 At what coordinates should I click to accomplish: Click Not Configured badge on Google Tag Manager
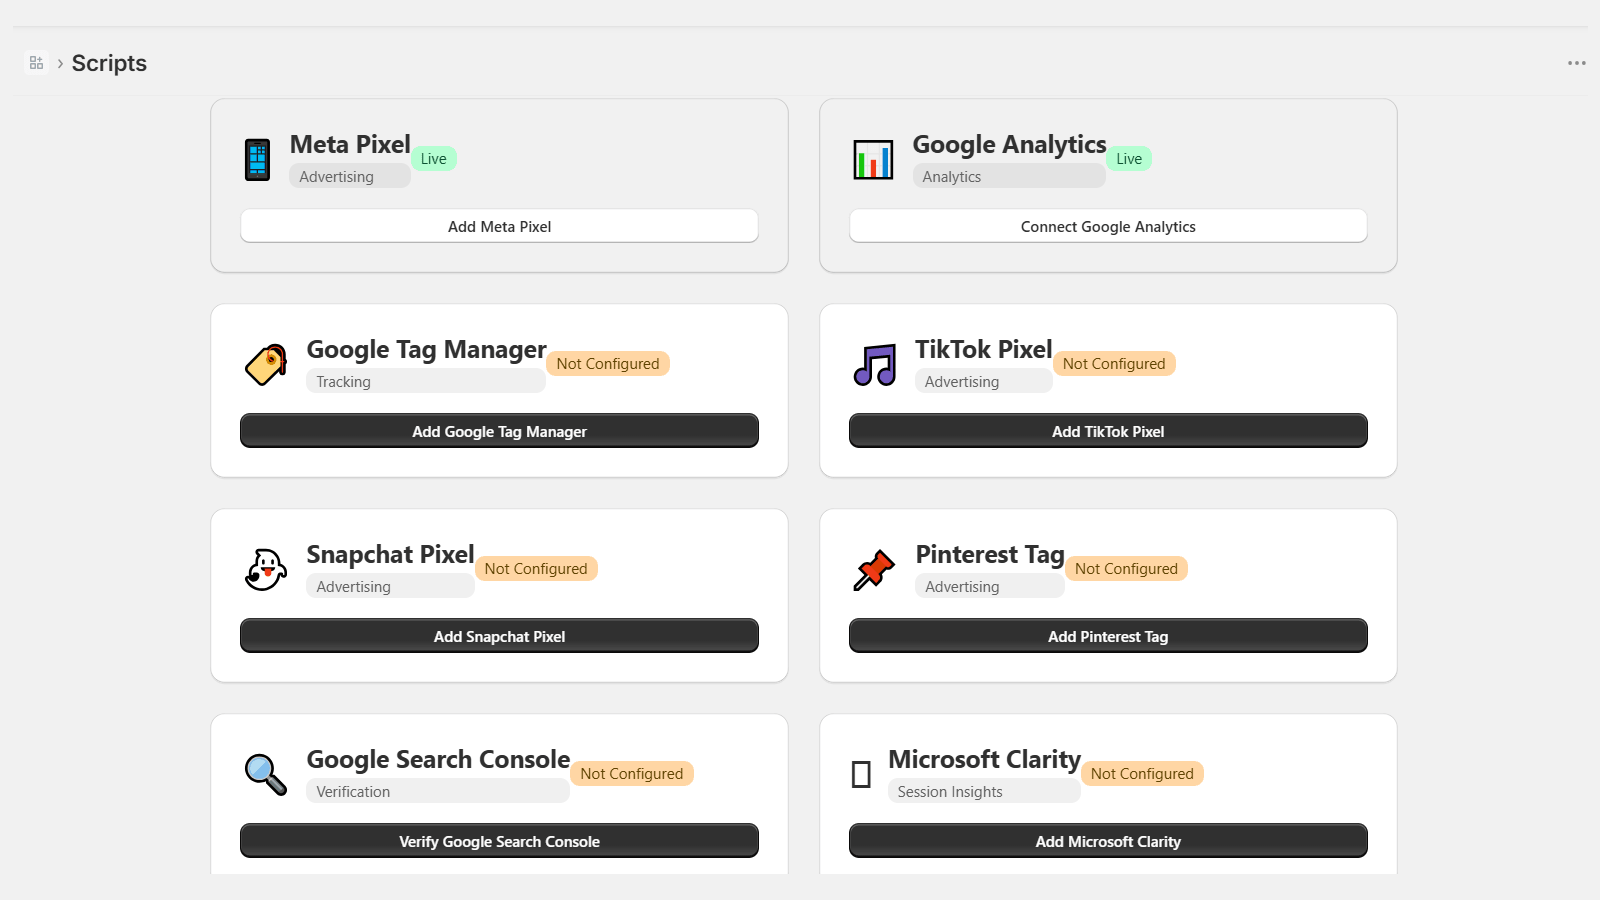coord(608,363)
